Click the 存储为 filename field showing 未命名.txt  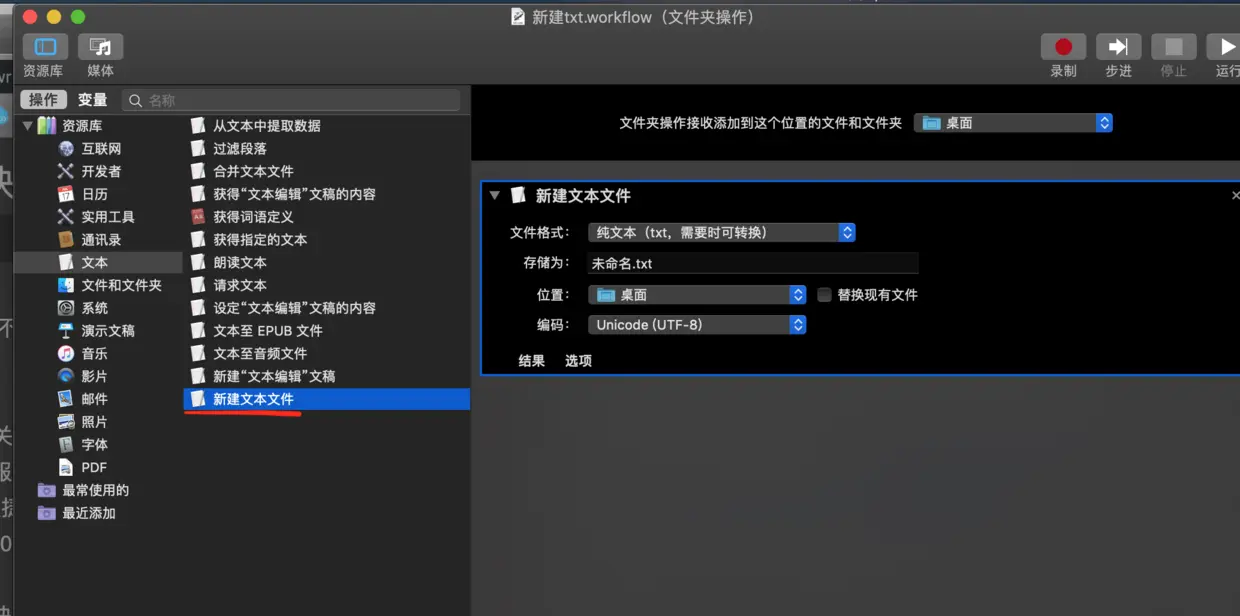pyautogui.click(x=750, y=263)
